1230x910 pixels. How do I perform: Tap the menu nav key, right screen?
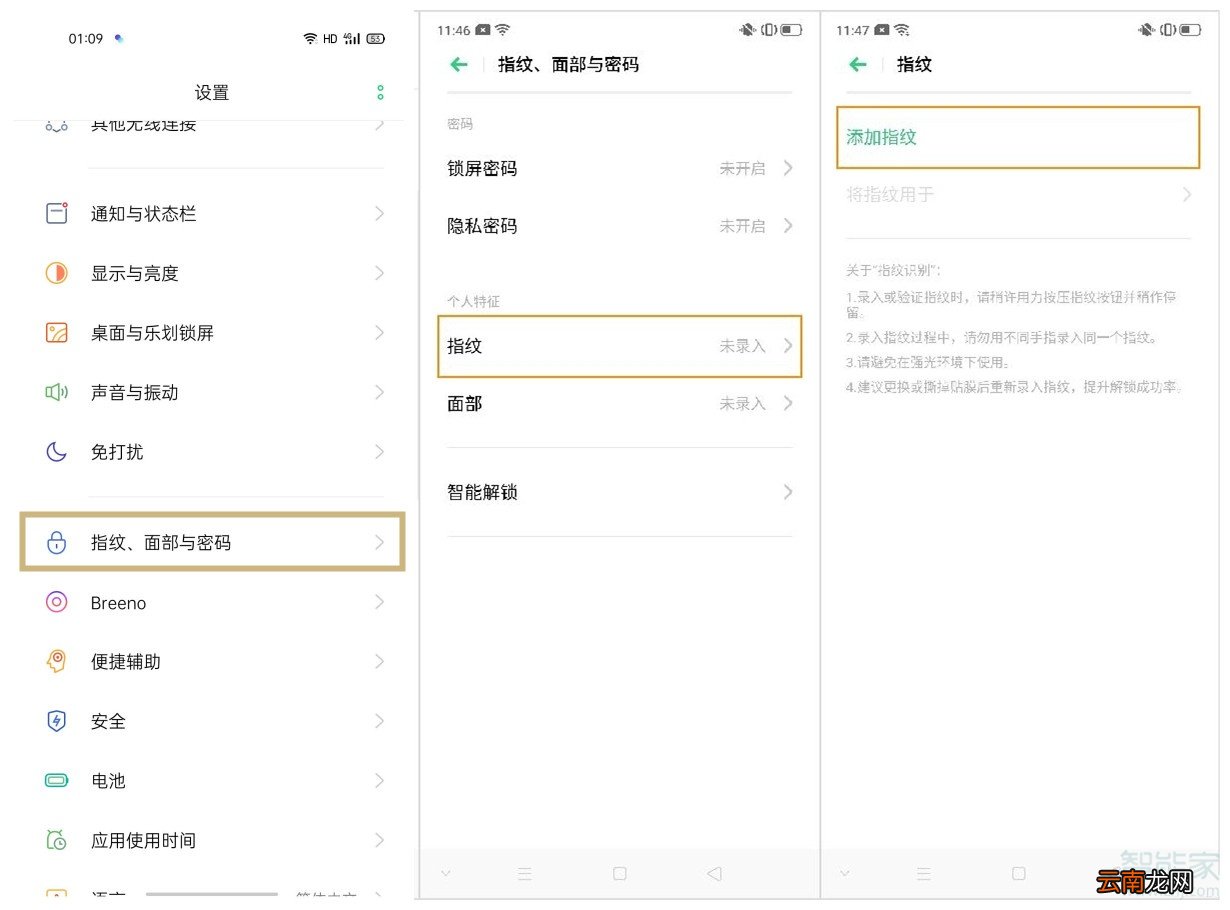(x=923, y=873)
